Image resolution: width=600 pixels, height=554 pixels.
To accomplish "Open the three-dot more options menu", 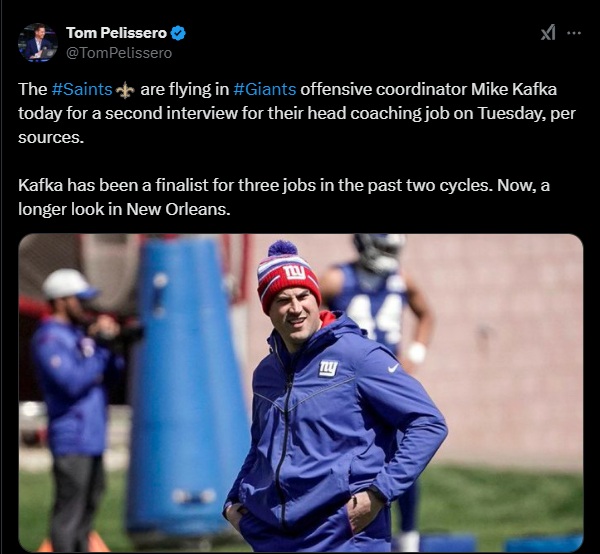I will tap(574, 33).
